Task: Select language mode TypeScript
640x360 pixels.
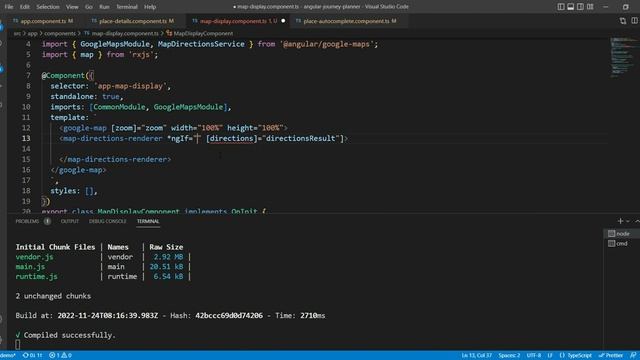Action: tap(576, 356)
